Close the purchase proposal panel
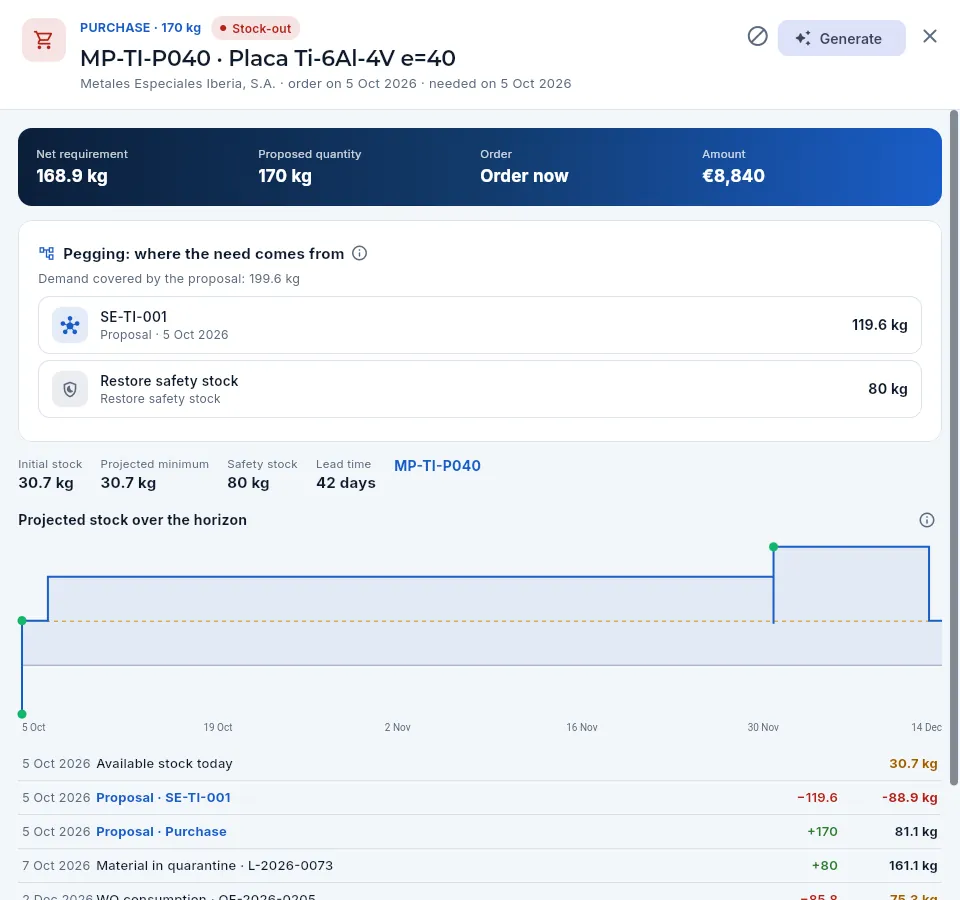This screenshot has width=960, height=900. click(929, 37)
